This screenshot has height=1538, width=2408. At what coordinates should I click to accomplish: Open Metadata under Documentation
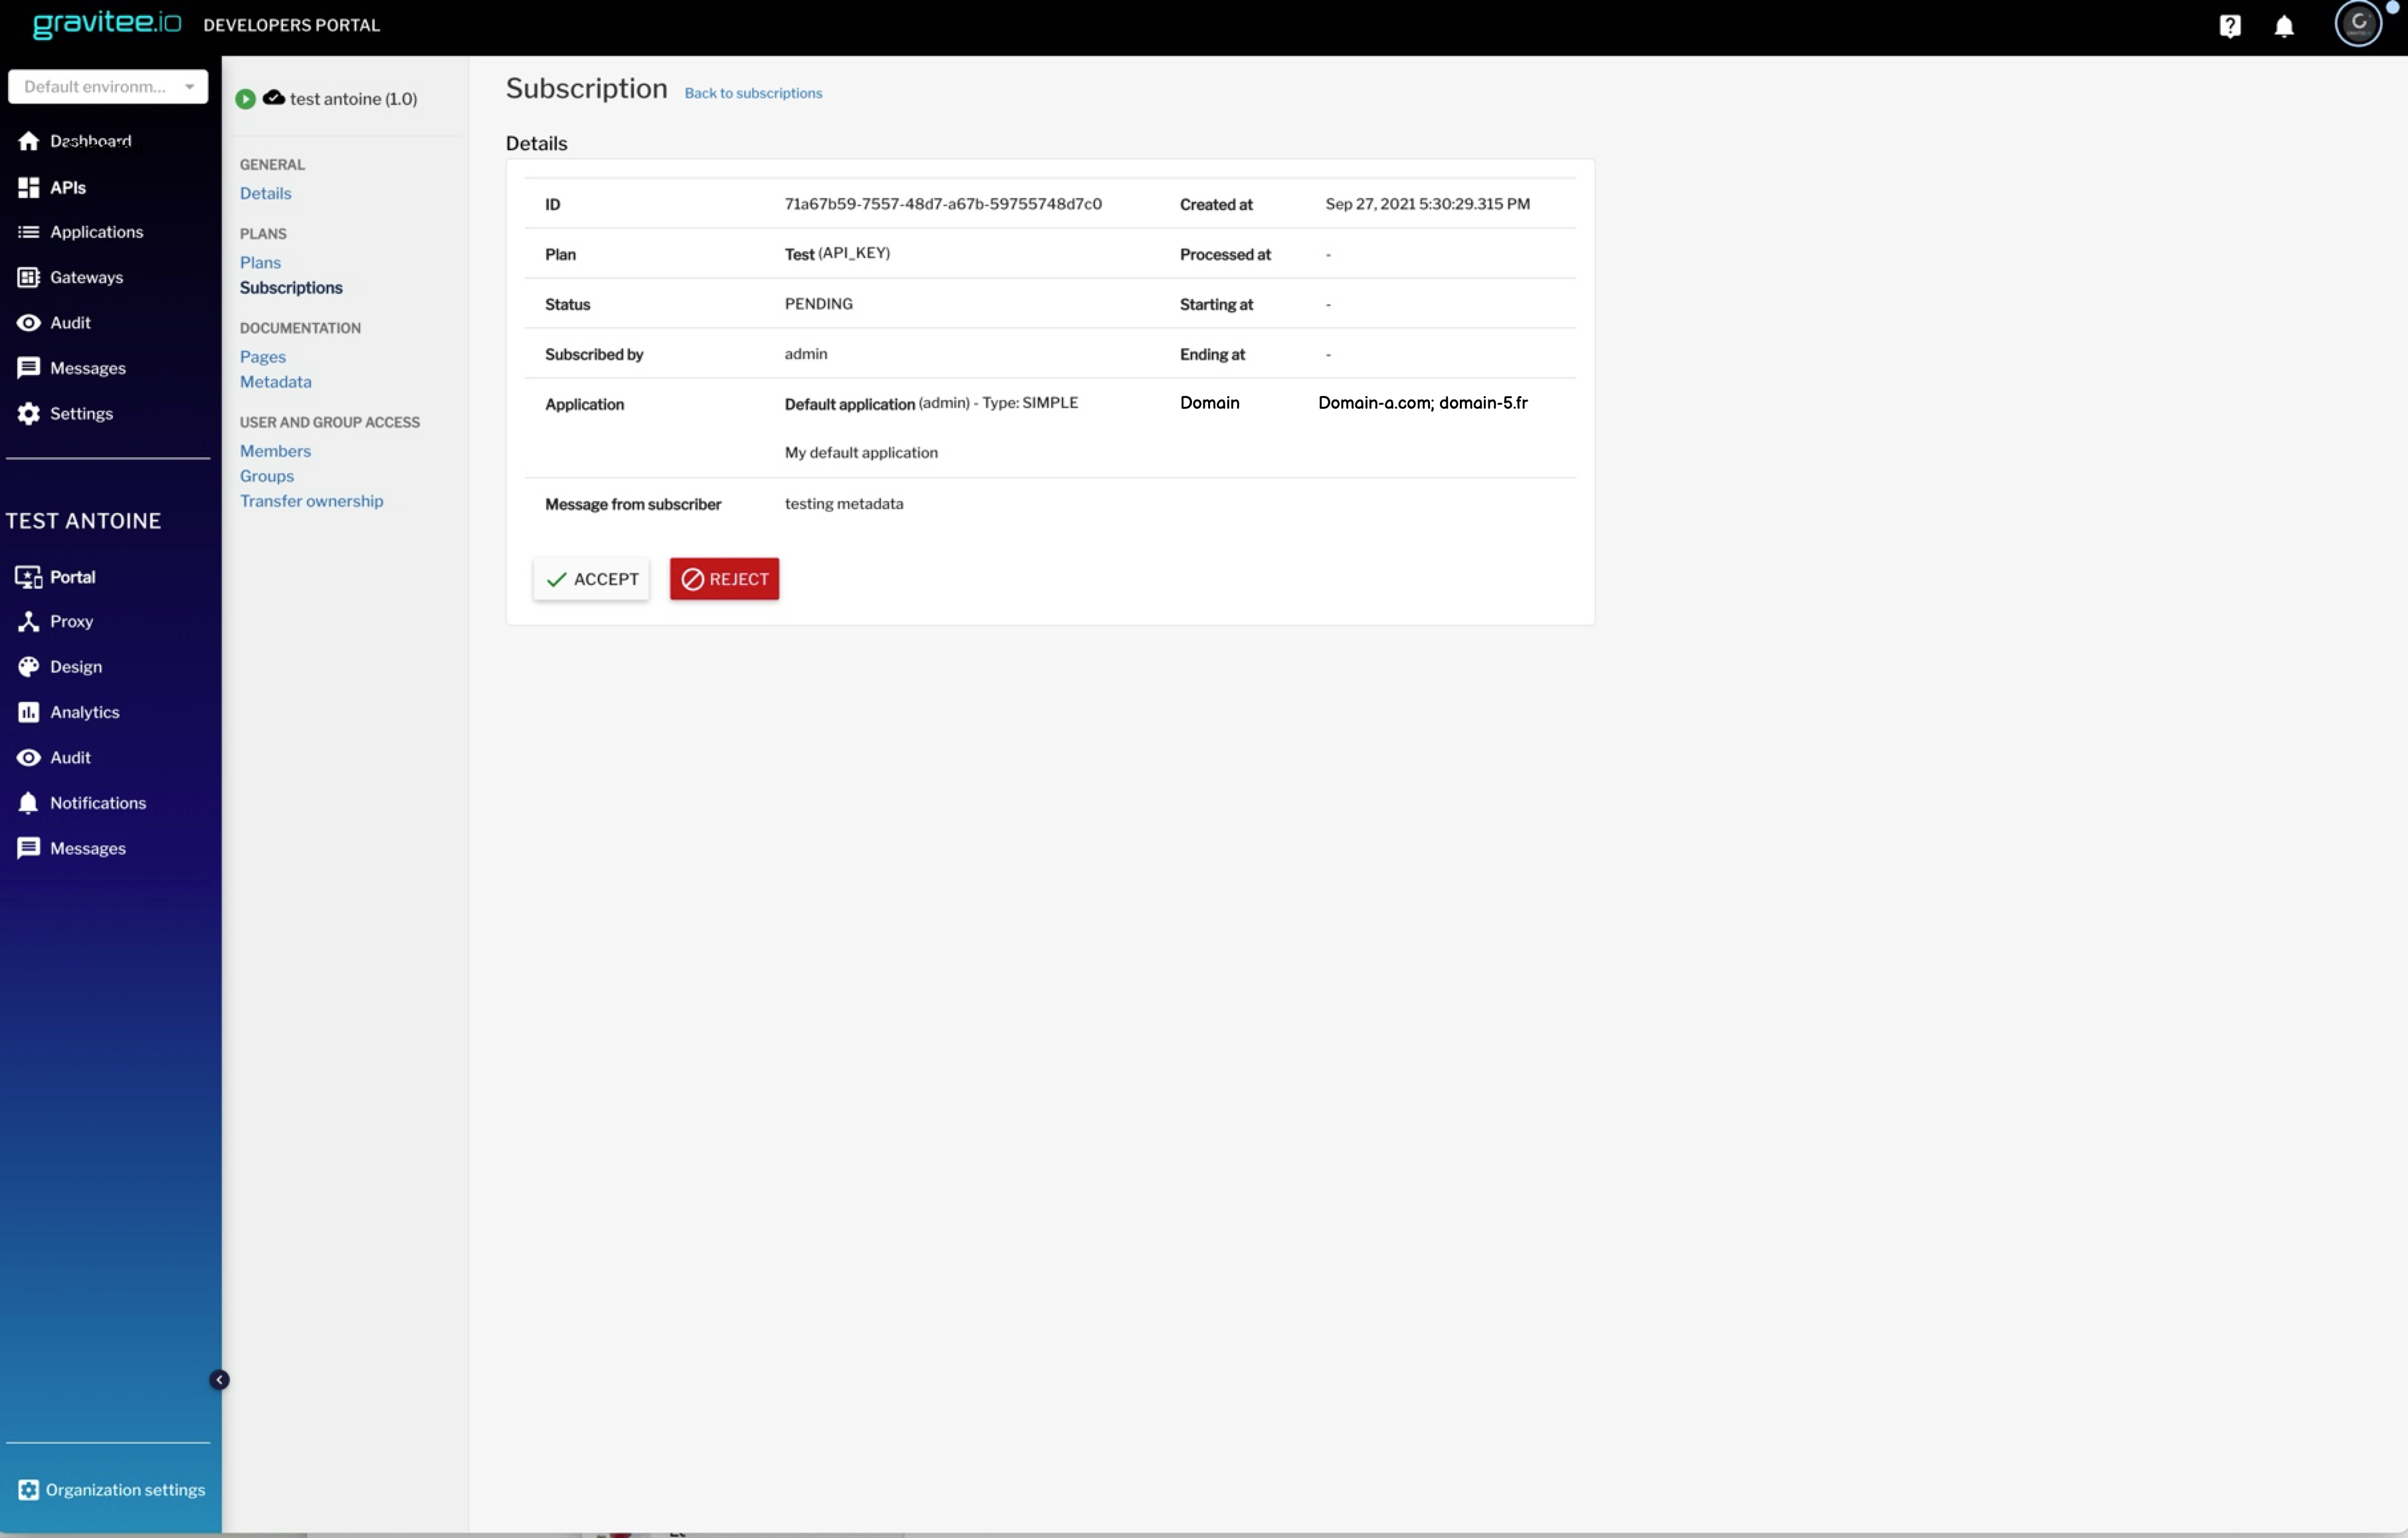[x=276, y=381]
